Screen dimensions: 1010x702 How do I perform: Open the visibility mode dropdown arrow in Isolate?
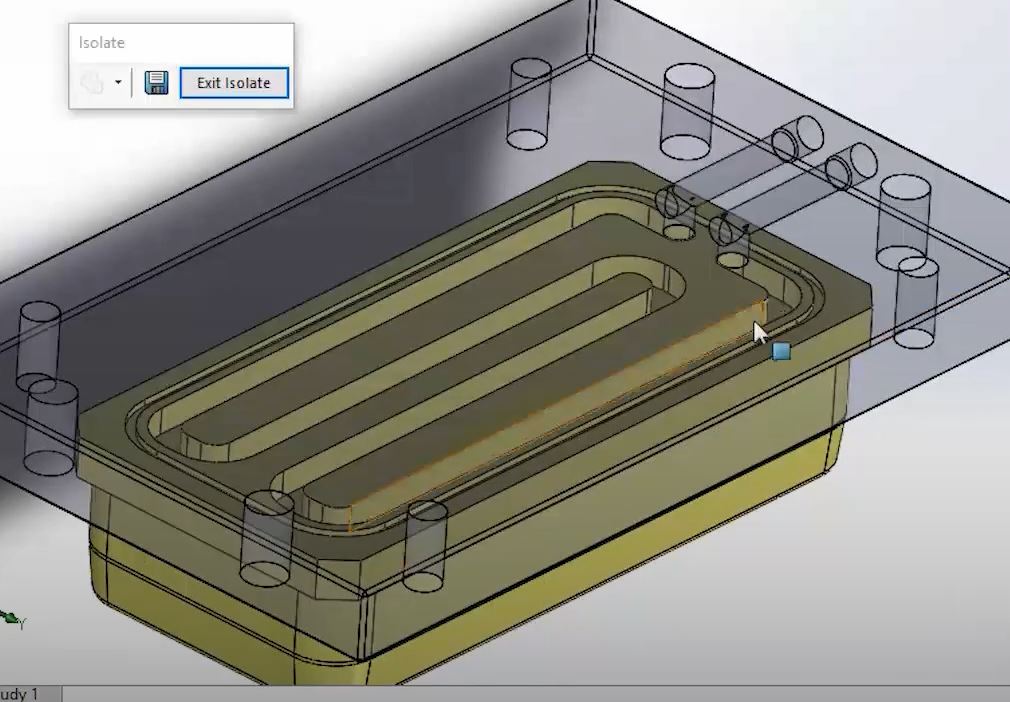click(x=118, y=82)
